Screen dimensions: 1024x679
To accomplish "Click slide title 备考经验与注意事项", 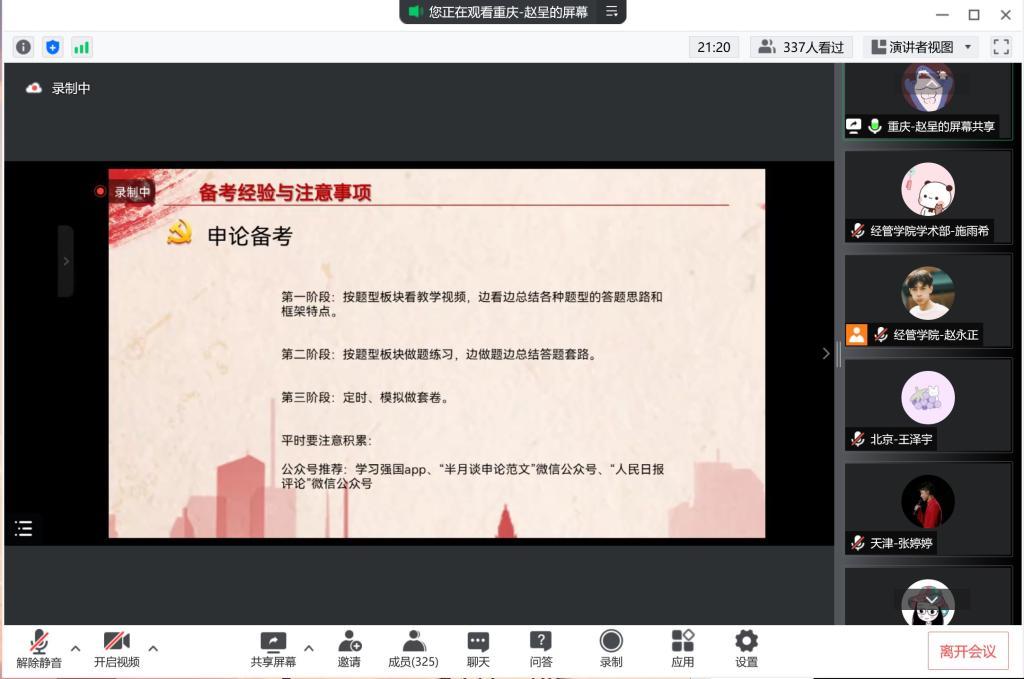I will (x=285, y=193).
